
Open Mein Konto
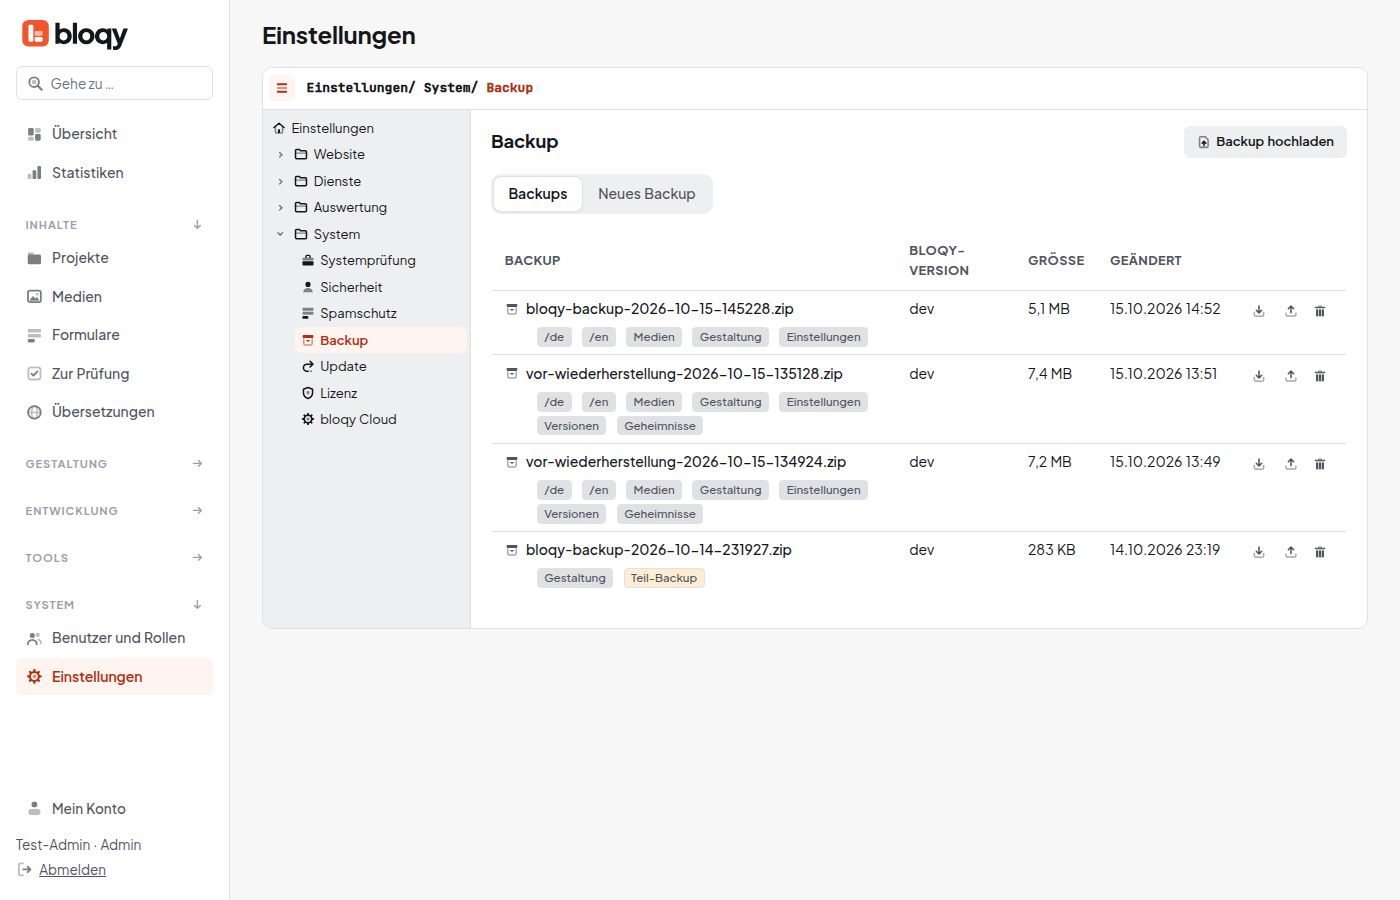point(114,809)
